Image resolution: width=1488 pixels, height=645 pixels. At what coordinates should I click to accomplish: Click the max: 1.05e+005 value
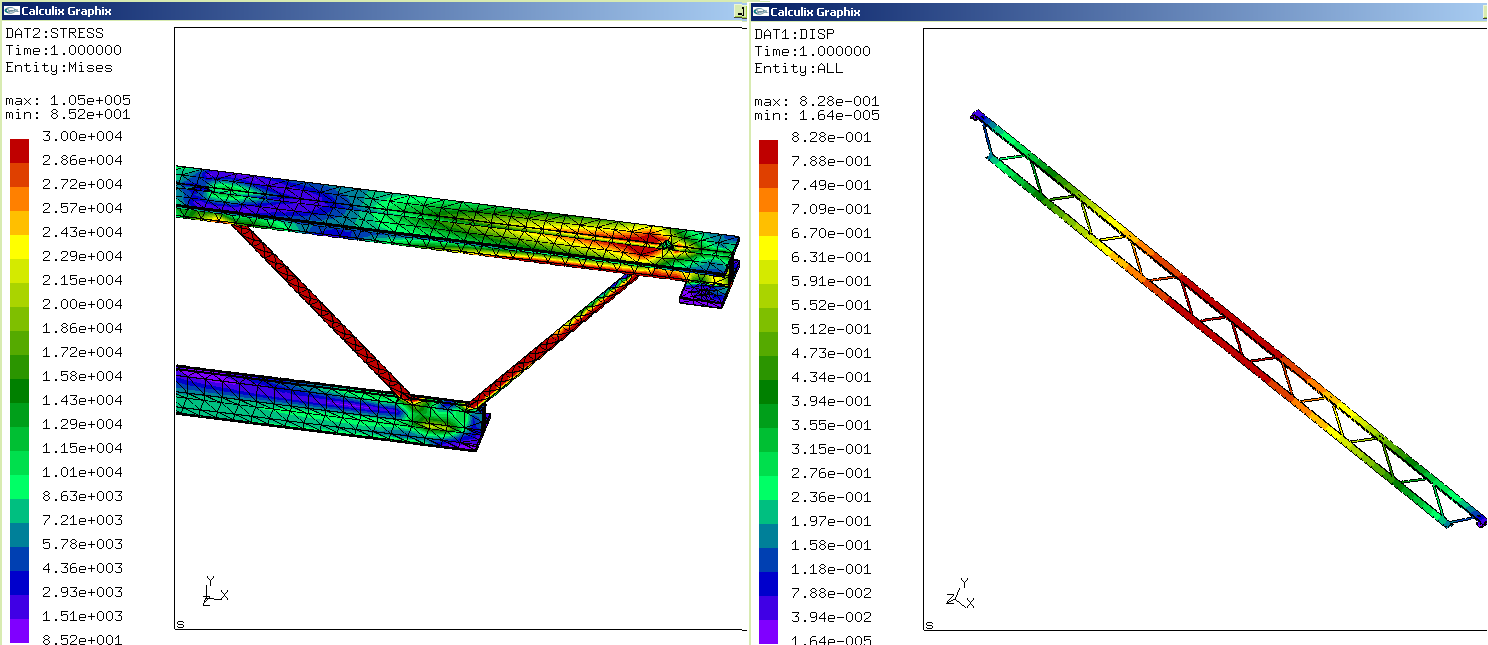click(68, 100)
